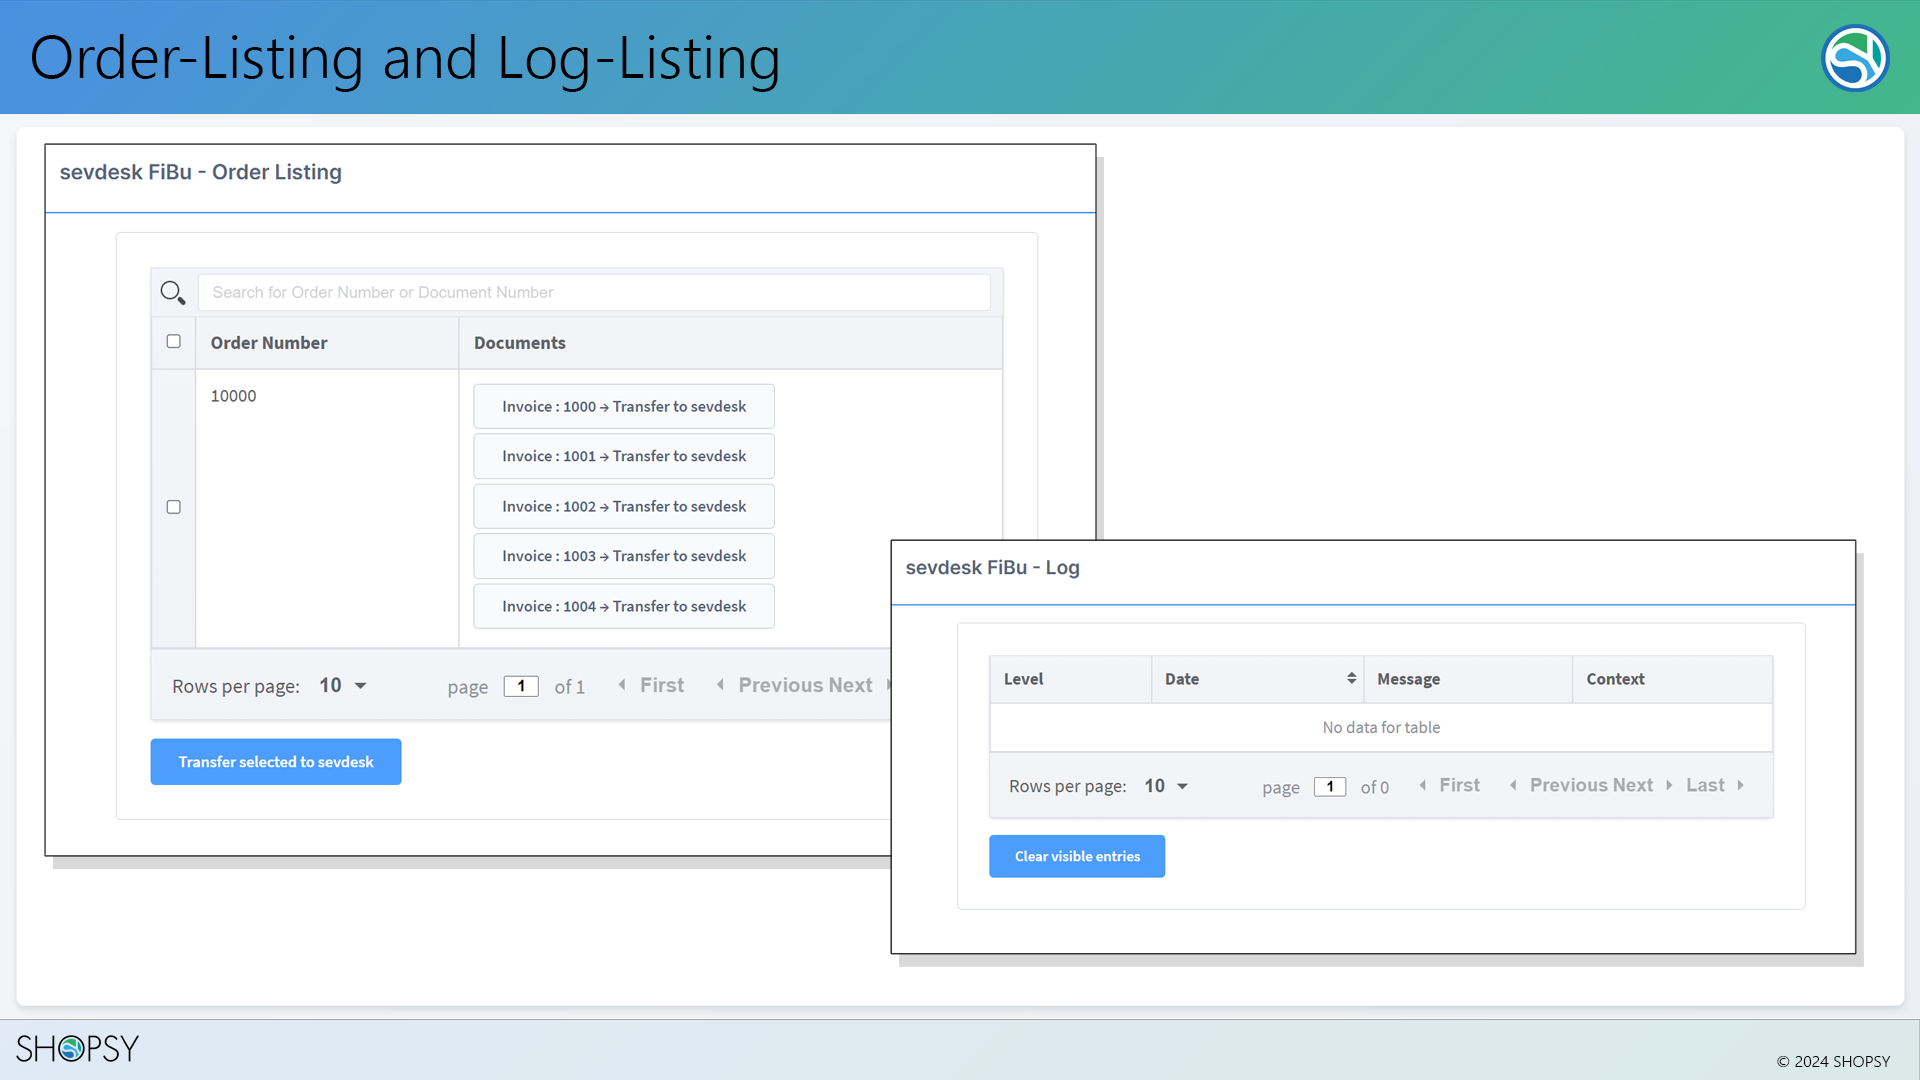Enable selection for order number 10000
Viewport: 1920px width, 1080px height.
(x=173, y=506)
